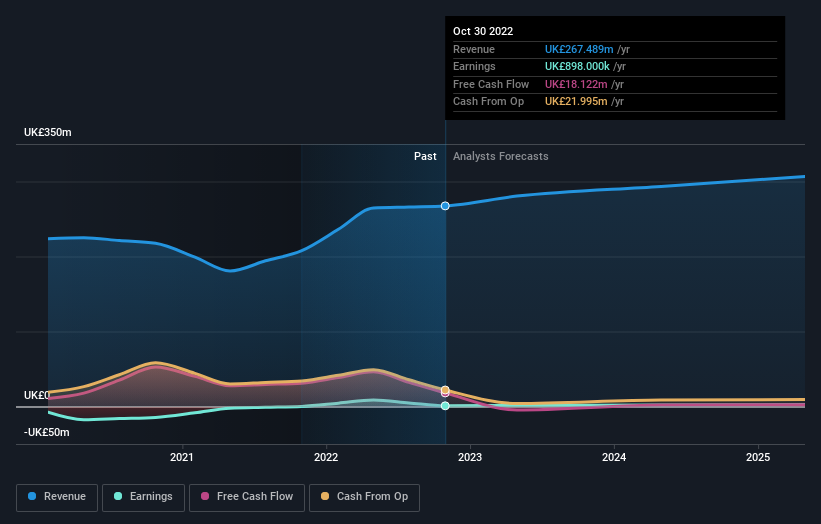Click the Analysts Forecasts label
The width and height of the screenshot is (821, 524).
[x=501, y=157]
